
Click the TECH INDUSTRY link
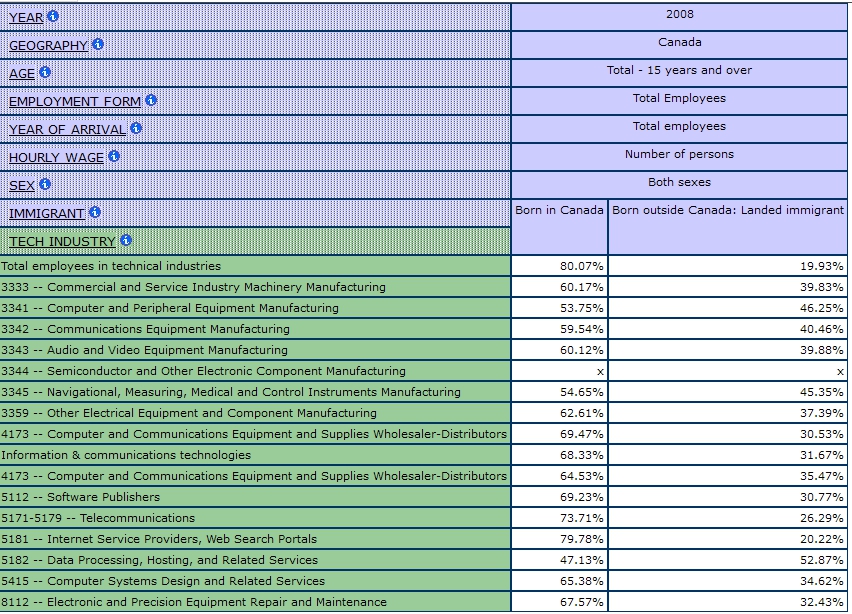click(x=62, y=242)
